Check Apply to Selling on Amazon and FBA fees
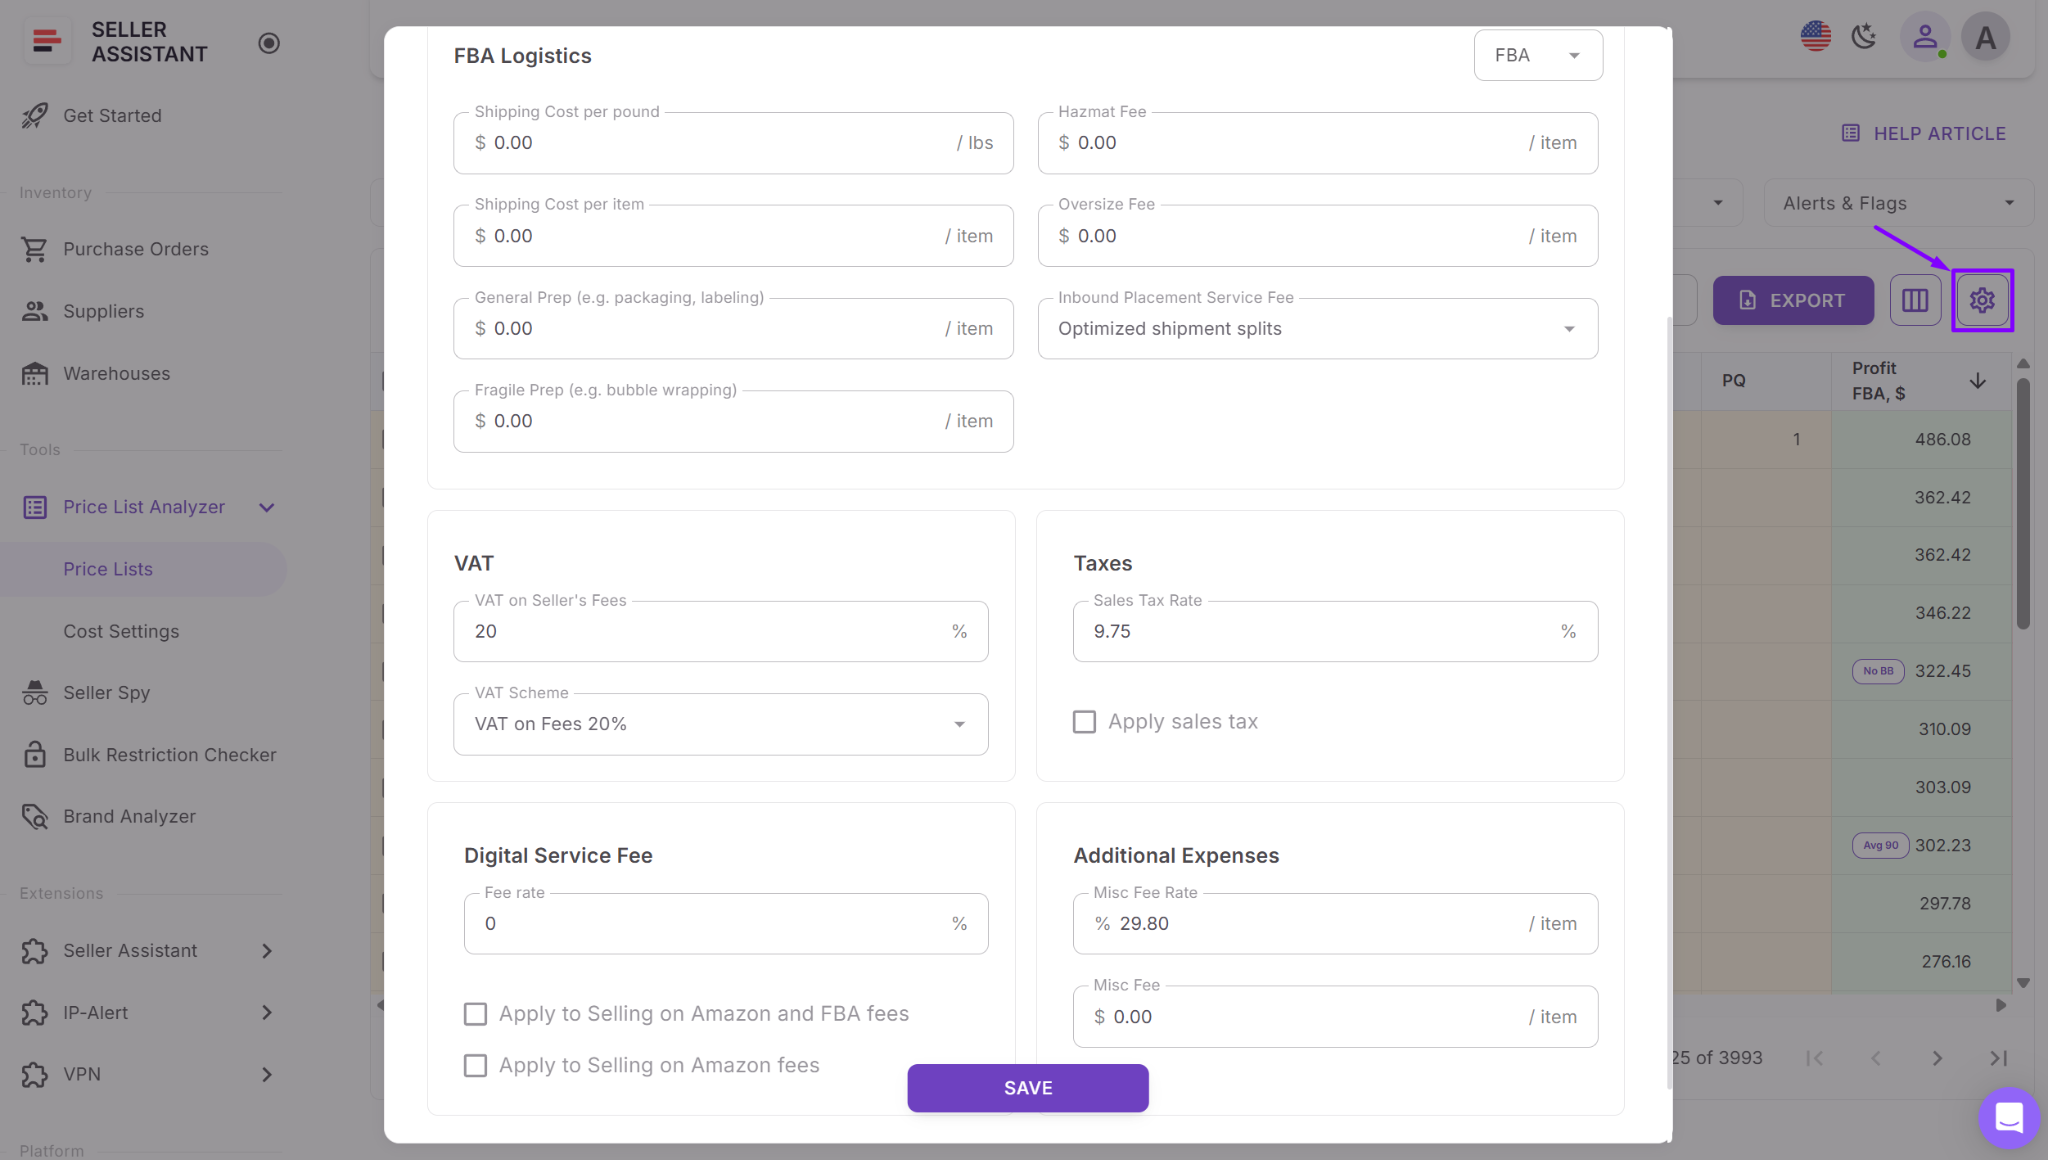Image resolution: width=2048 pixels, height=1160 pixels. [x=475, y=1013]
